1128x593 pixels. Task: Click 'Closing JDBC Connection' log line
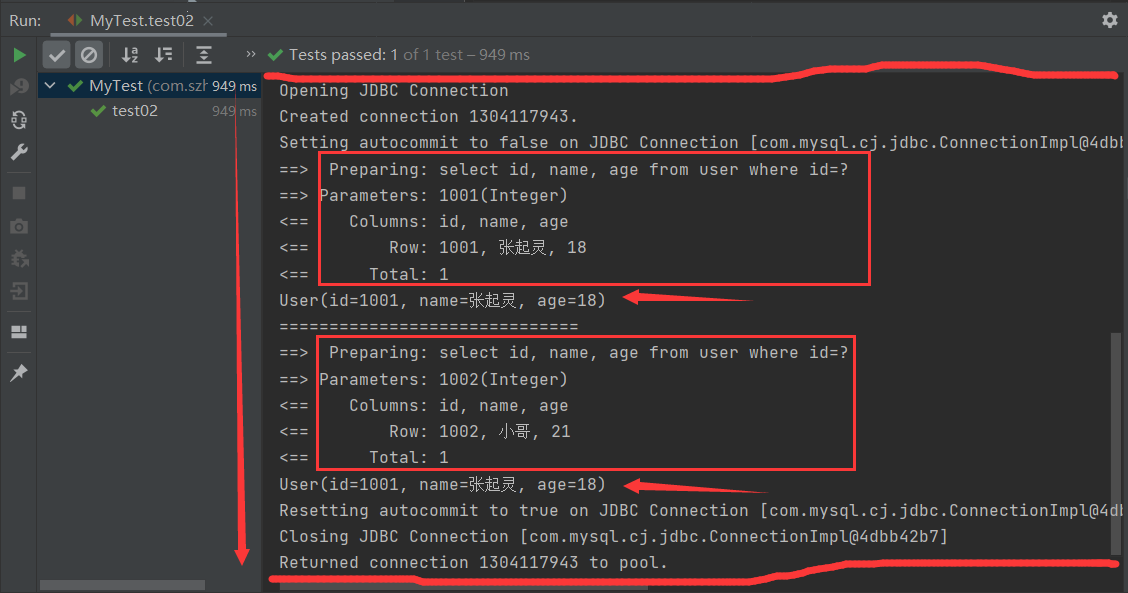[x=614, y=536]
